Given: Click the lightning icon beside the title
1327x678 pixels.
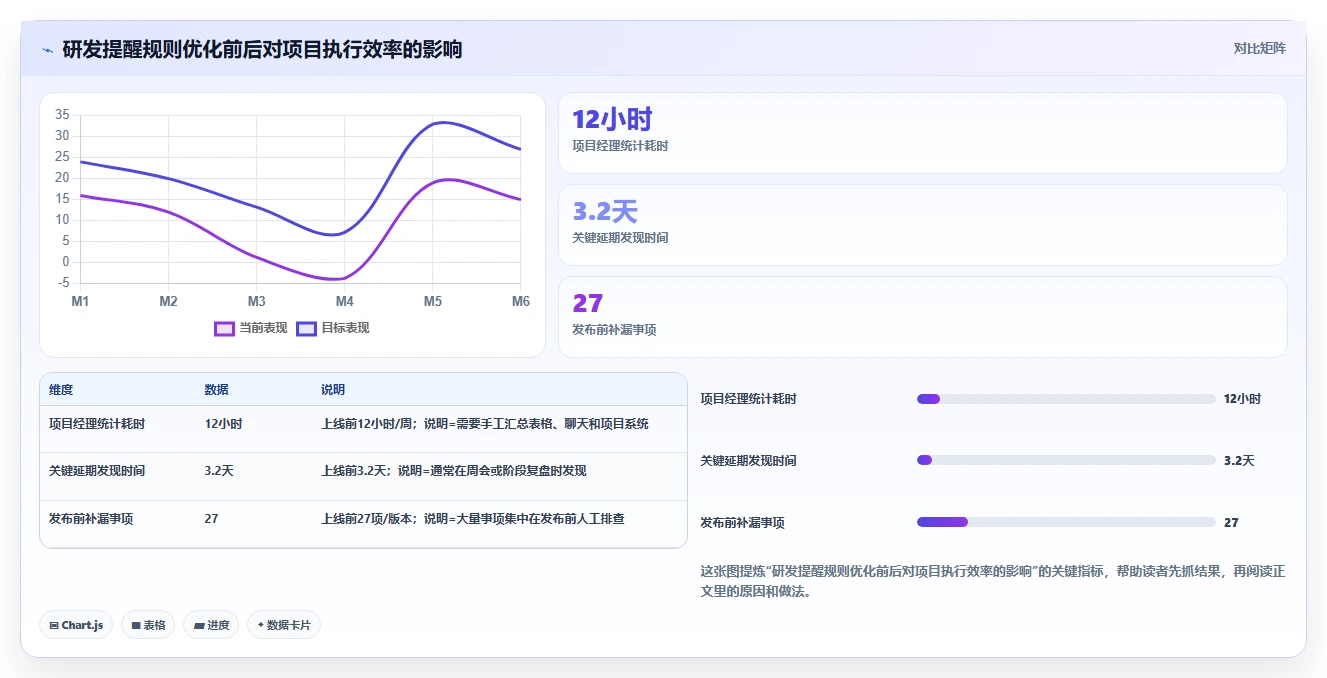Looking at the screenshot, I should click(48, 50).
